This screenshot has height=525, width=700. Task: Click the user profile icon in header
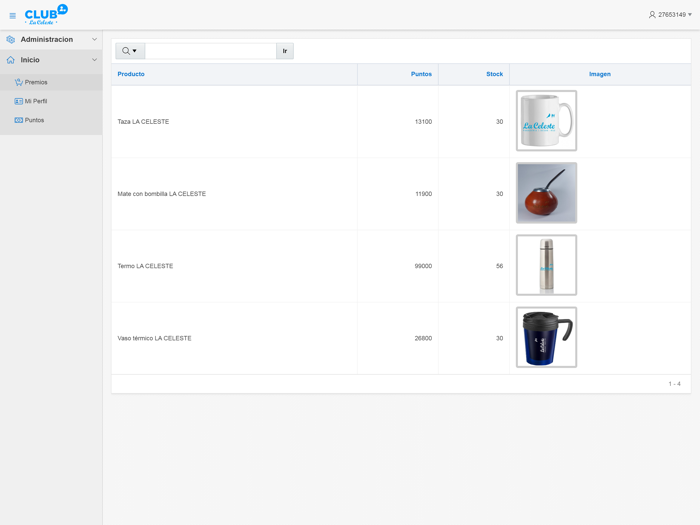pyautogui.click(x=652, y=15)
